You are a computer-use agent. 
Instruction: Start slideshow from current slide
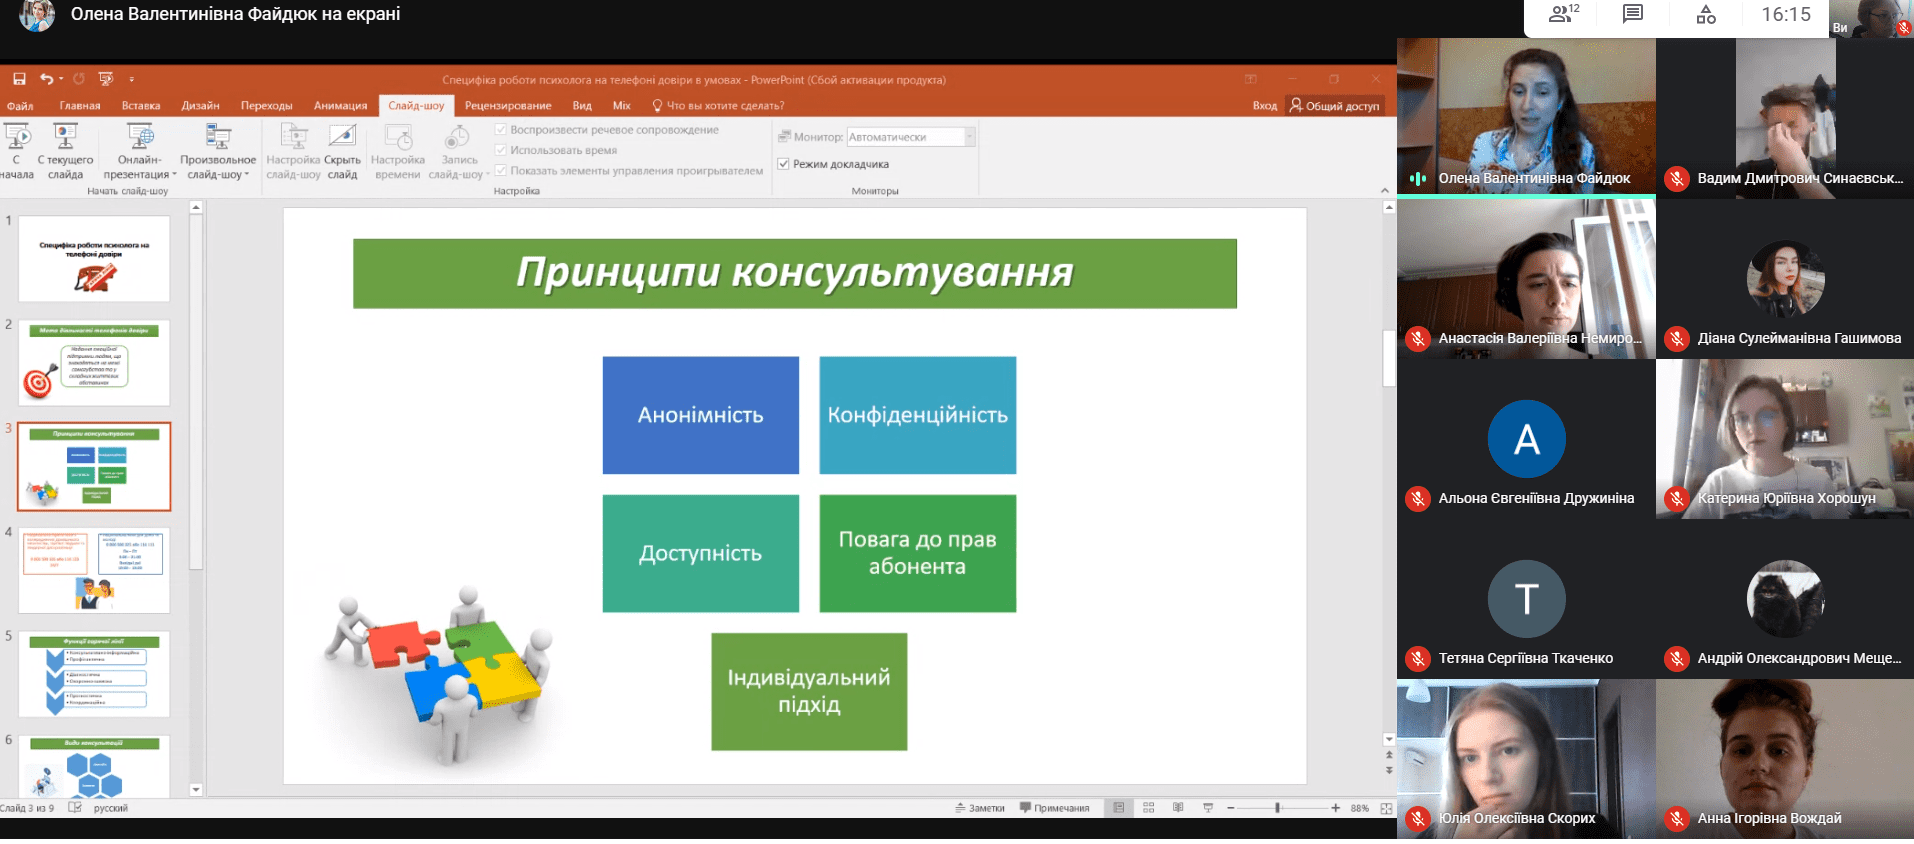click(65, 152)
